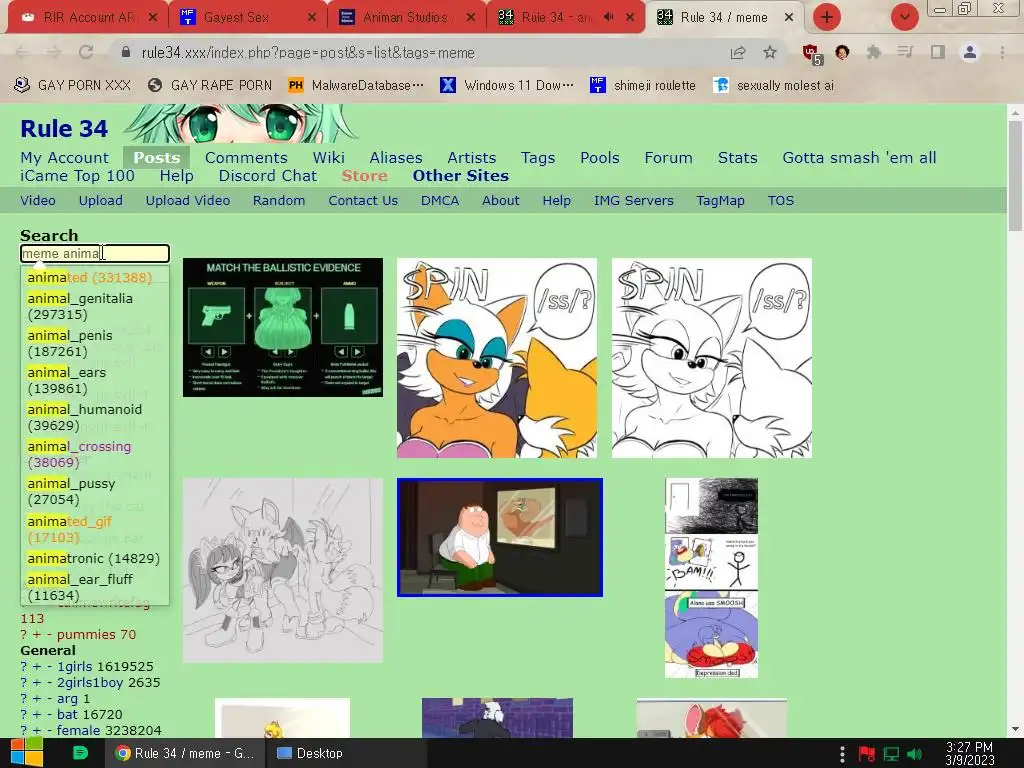Screen dimensions: 1024x768
Task: Open the Windows Start menu
Action: (26, 753)
